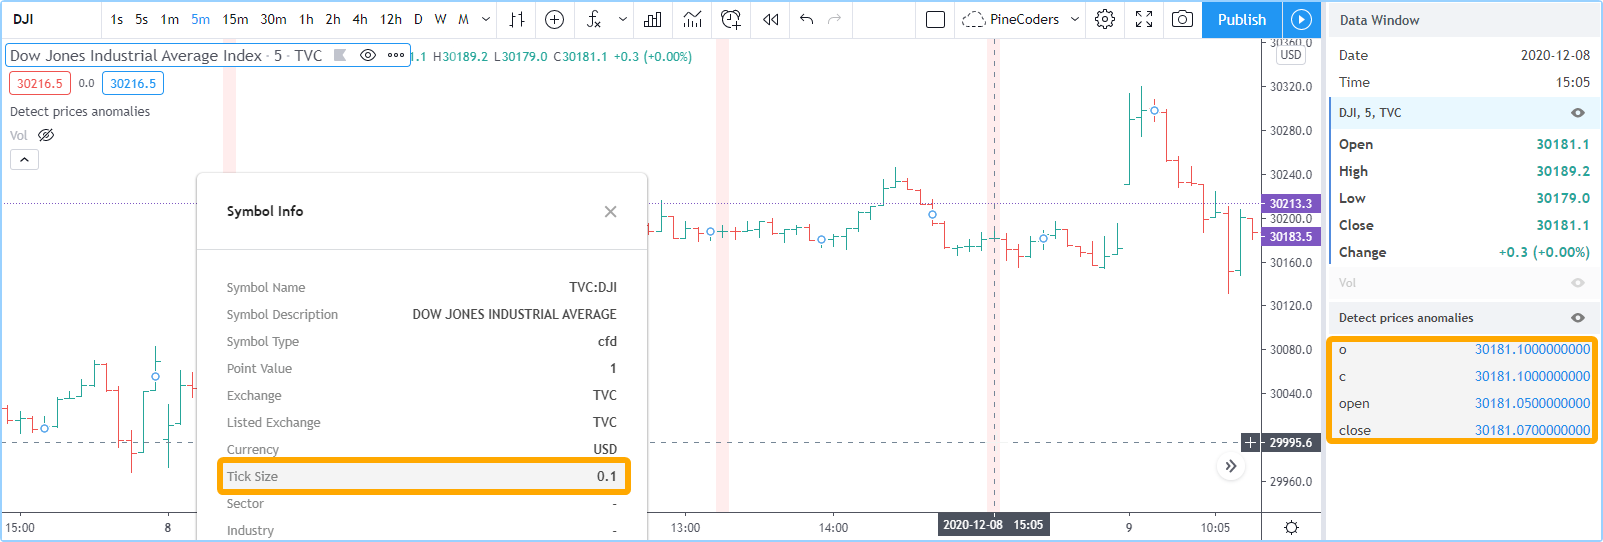Switch to the 1h timeframe
This screenshot has height=542, width=1603.
[x=306, y=20]
